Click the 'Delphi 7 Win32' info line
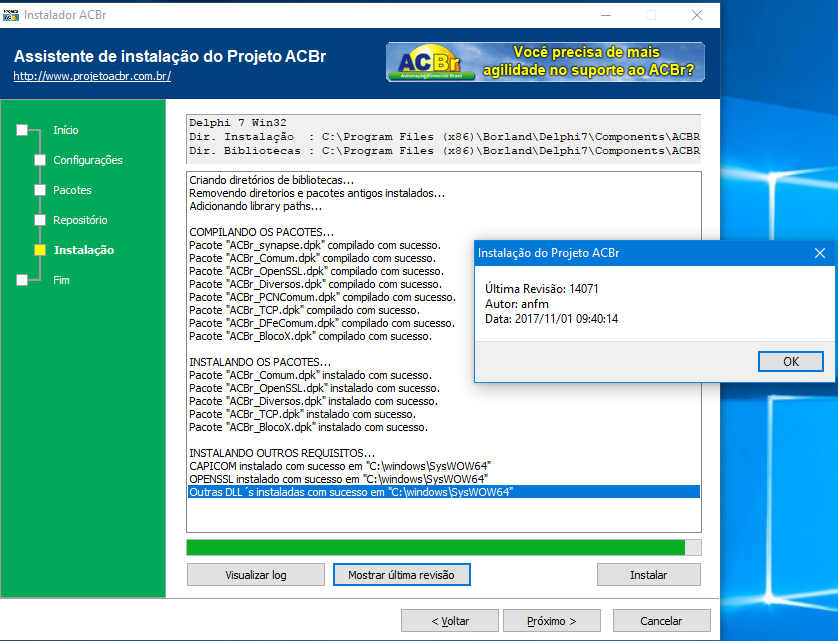Viewport: 838px width, 641px height. coord(238,122)
